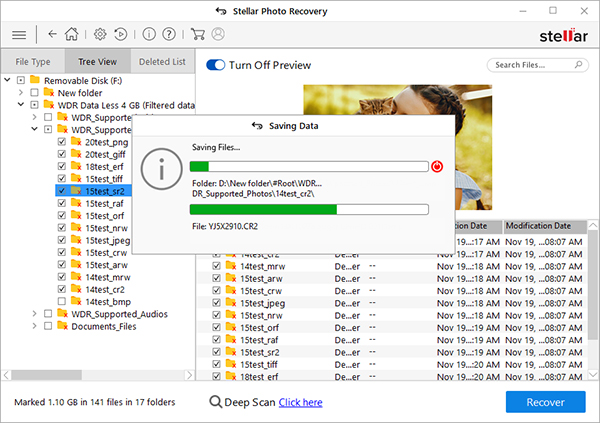The height and width of the screenshot is (423, 600).
Task: Minimize the Stellar Photo Recovery window
Action: (523, 11)
